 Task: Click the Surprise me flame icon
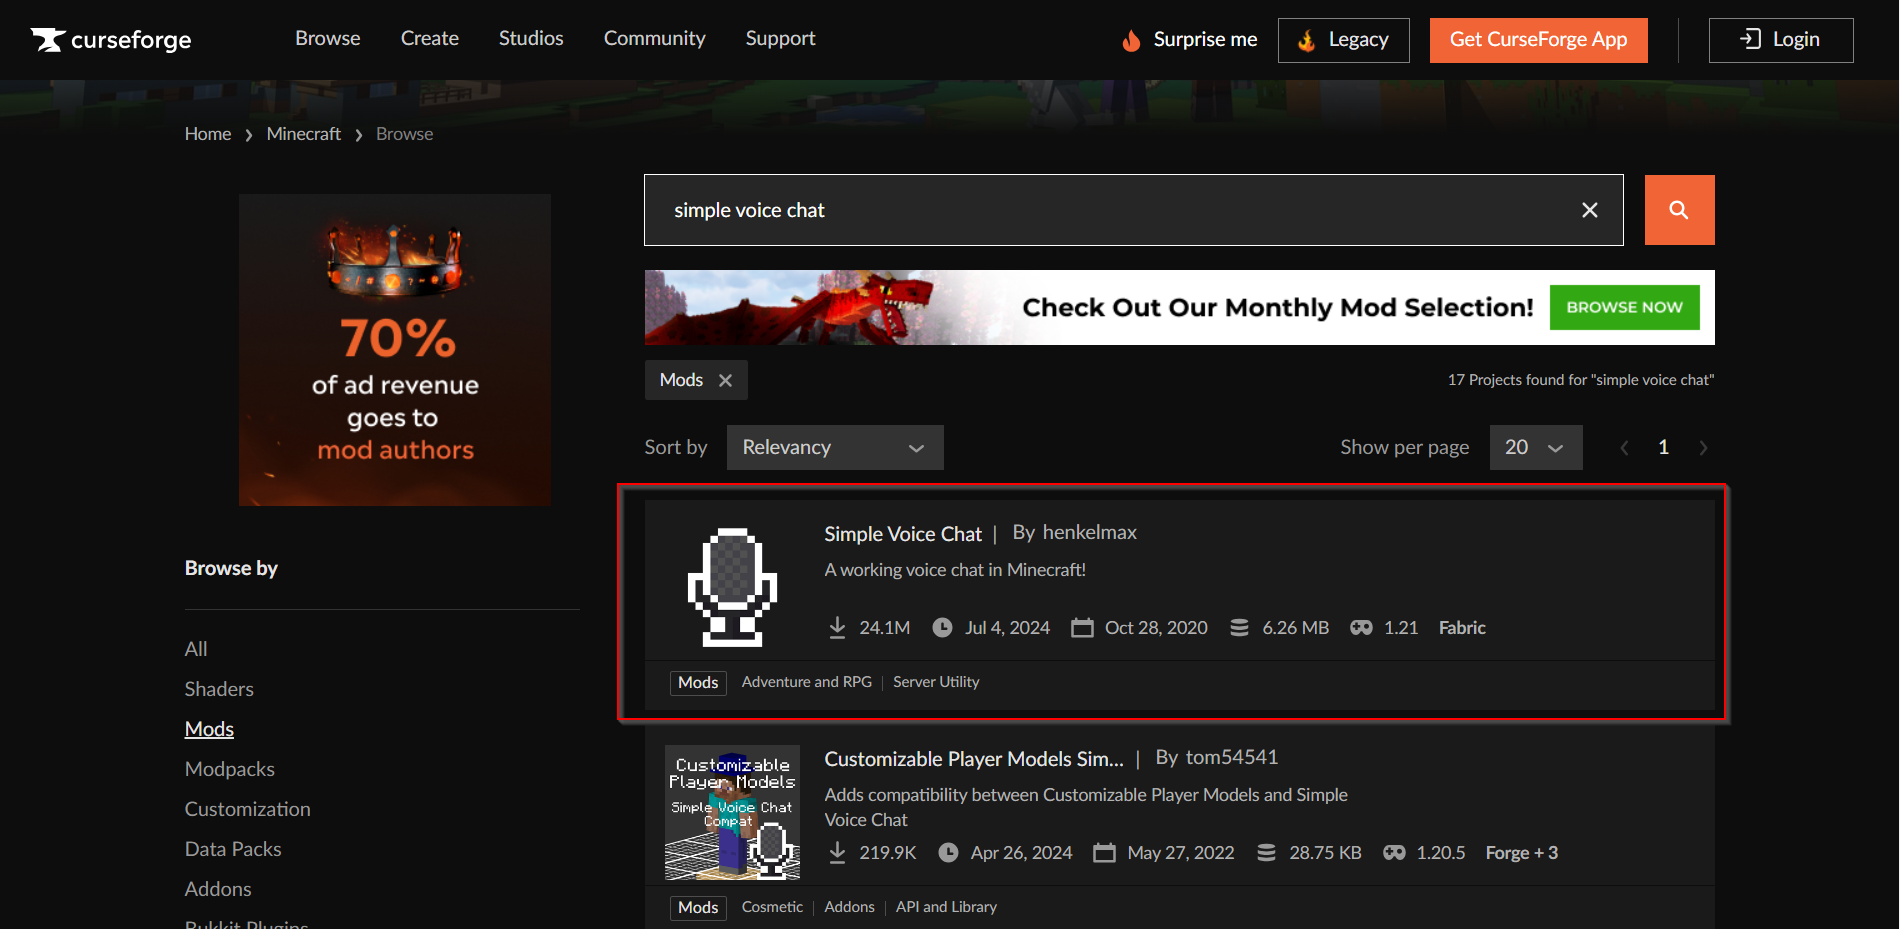(1131, 40)
